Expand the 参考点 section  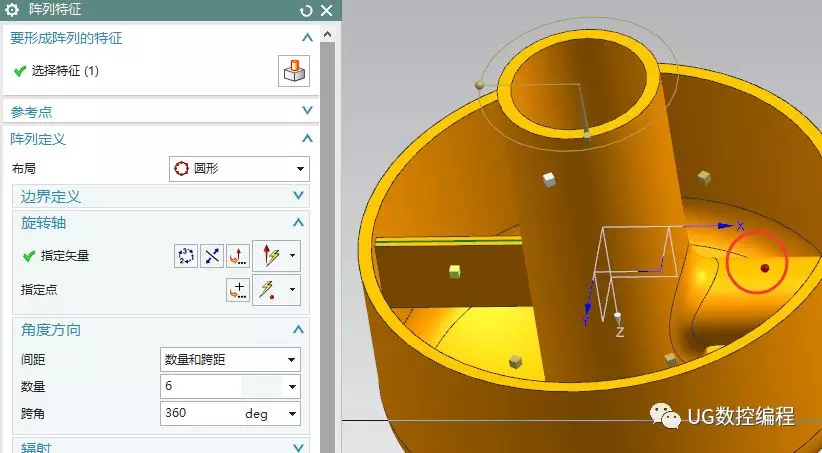point(307,111)
